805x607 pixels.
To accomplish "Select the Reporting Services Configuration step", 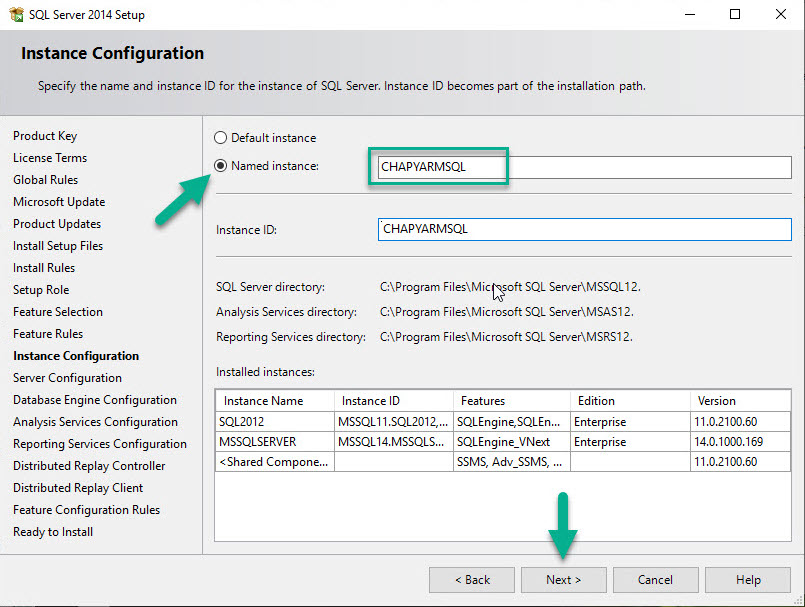I will [100, 444].
